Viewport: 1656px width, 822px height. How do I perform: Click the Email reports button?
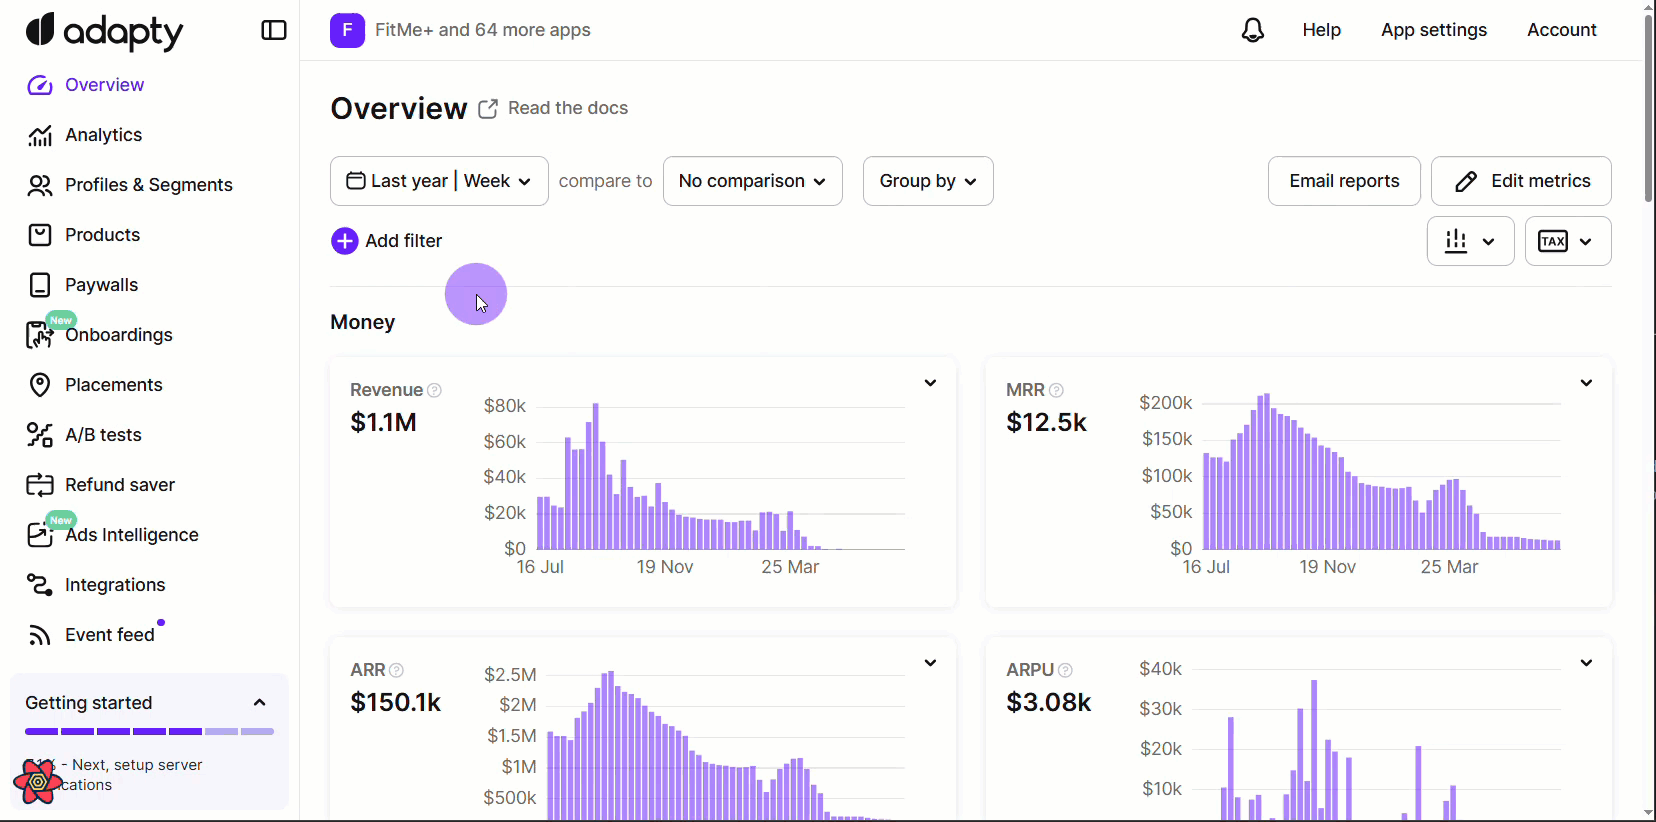click(1344, 181)
